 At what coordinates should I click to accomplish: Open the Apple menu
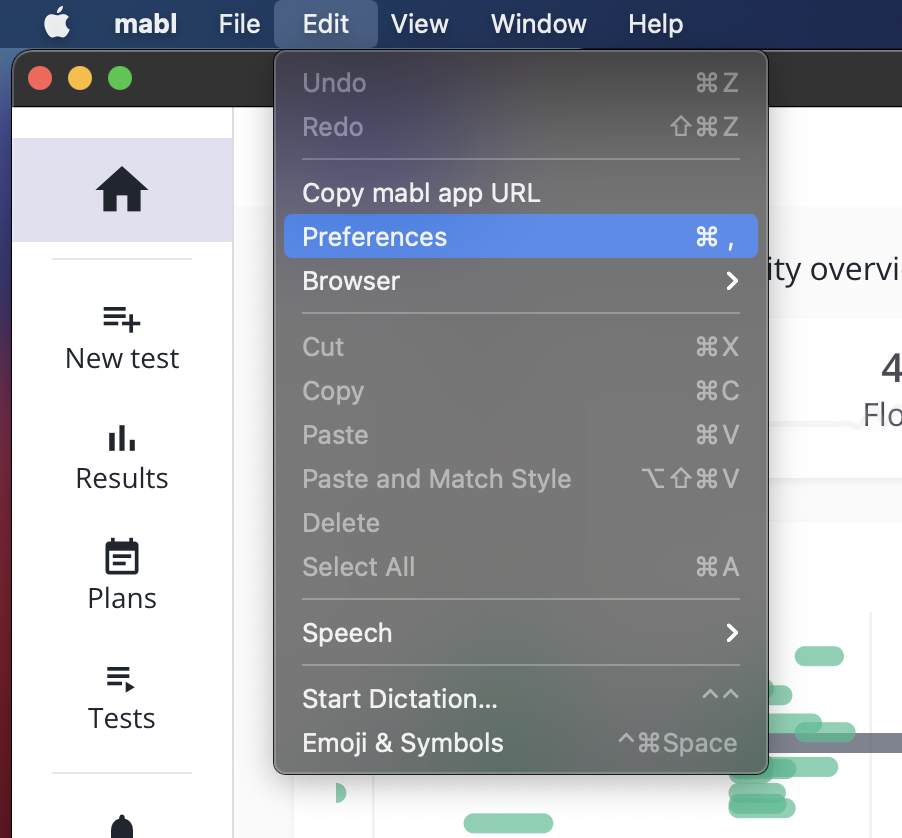point(57,24)
